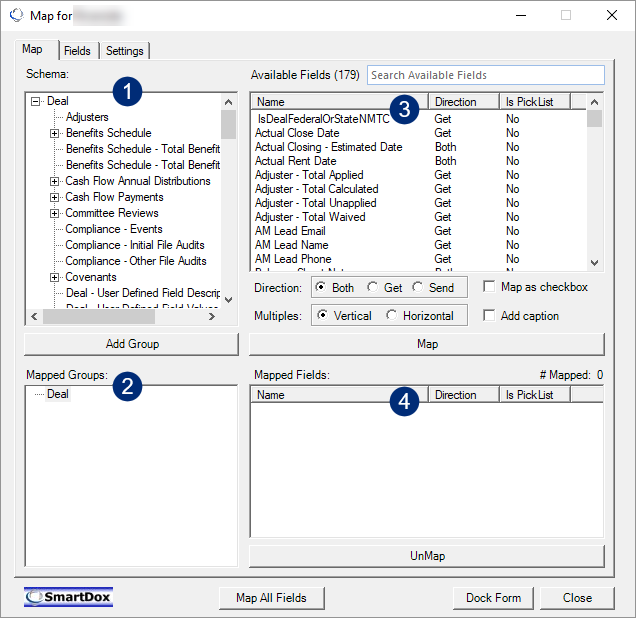The width and height of the screenshot is (636, 618).
Task: Click the app icon in title bar
Action: click(17, 15)
